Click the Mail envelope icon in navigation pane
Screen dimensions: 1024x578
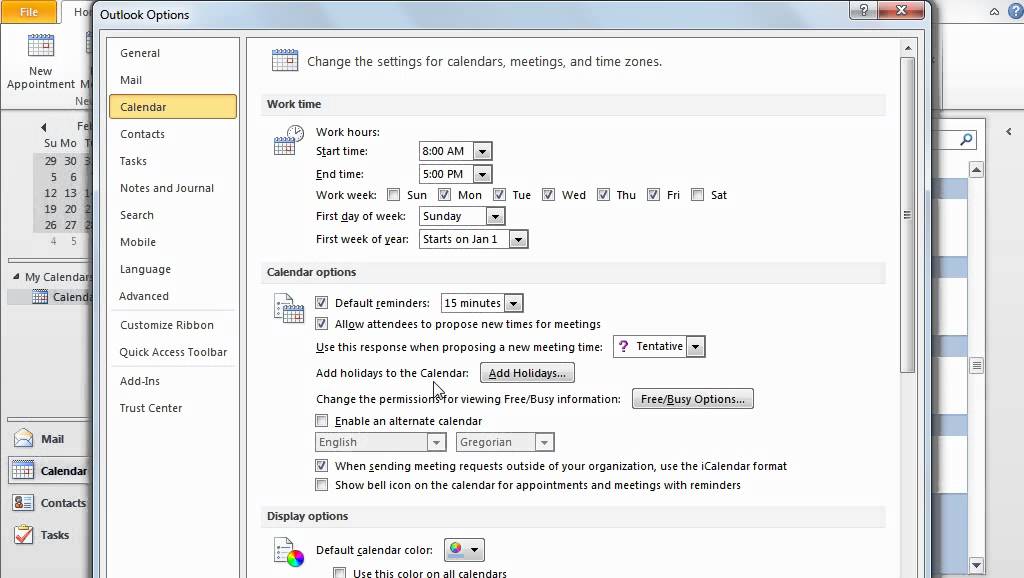[24, 438]
